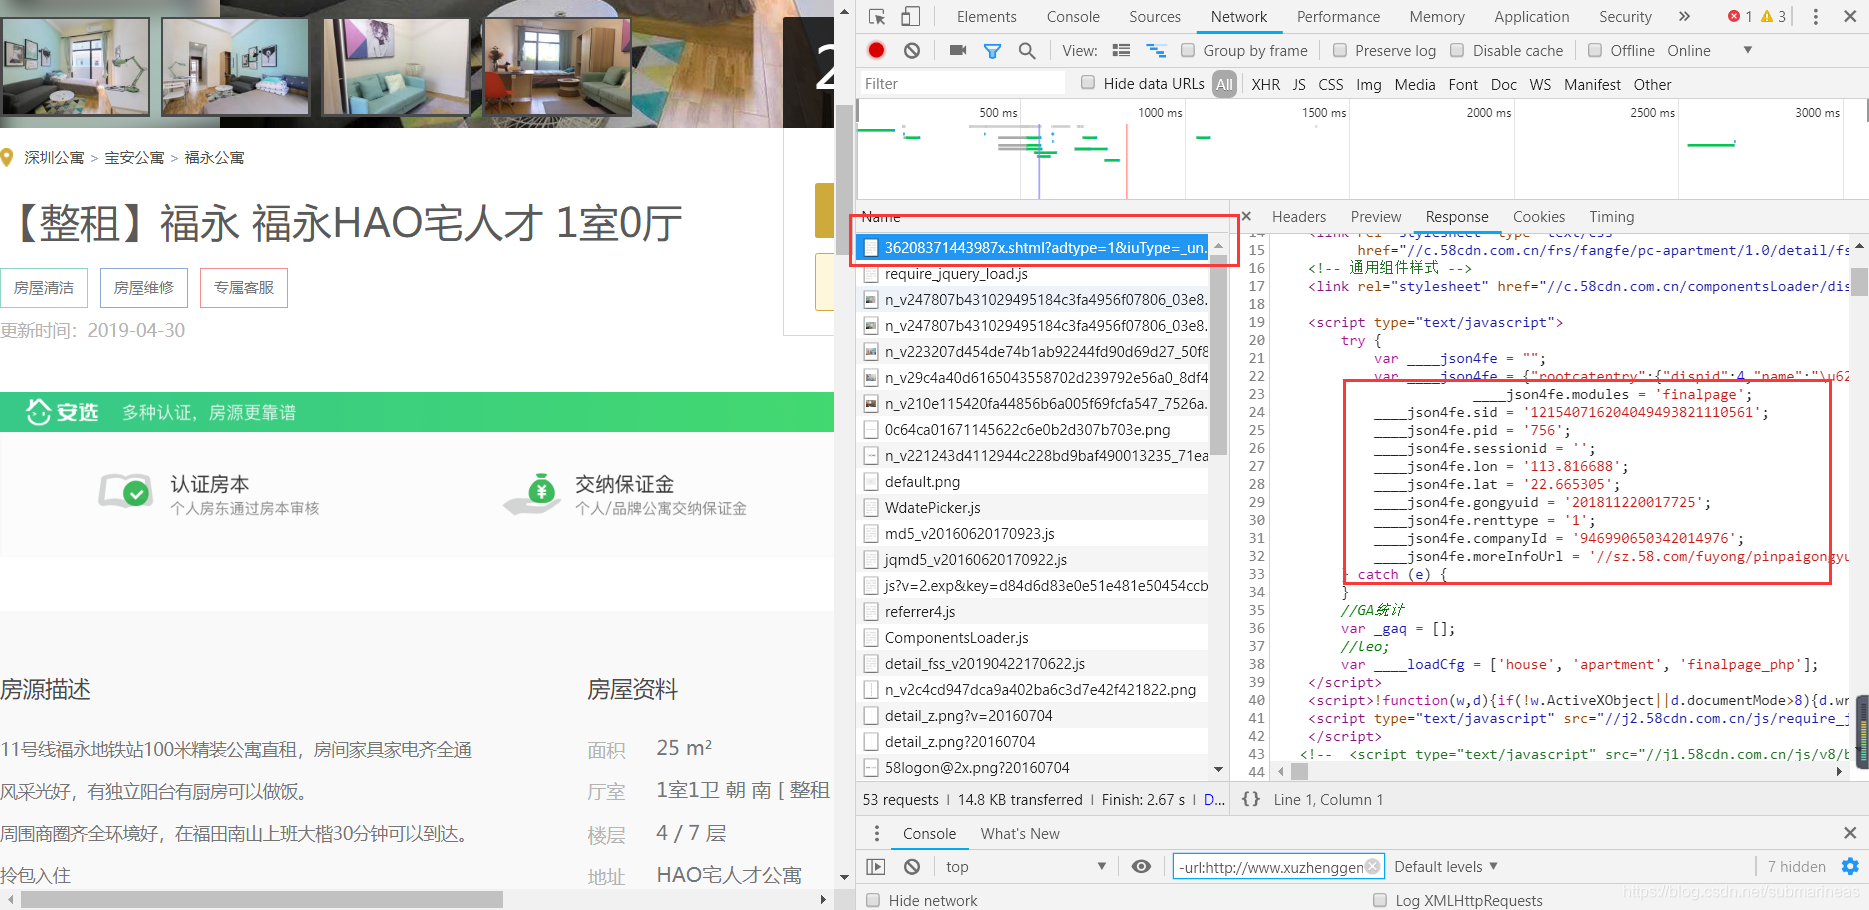Open 宝安公寓 breadcrumb link
The height and width of the screenshot is (910, 1869).
(x=134, y=158)
